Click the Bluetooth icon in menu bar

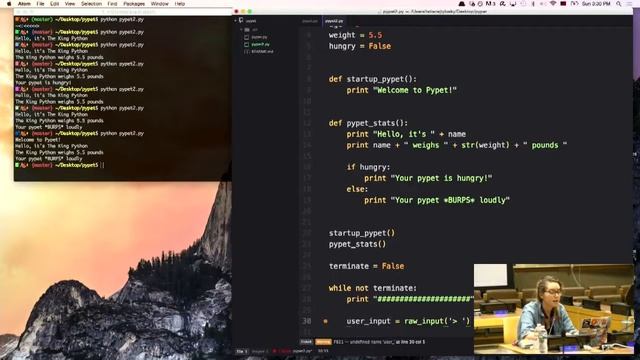point(533,4)
